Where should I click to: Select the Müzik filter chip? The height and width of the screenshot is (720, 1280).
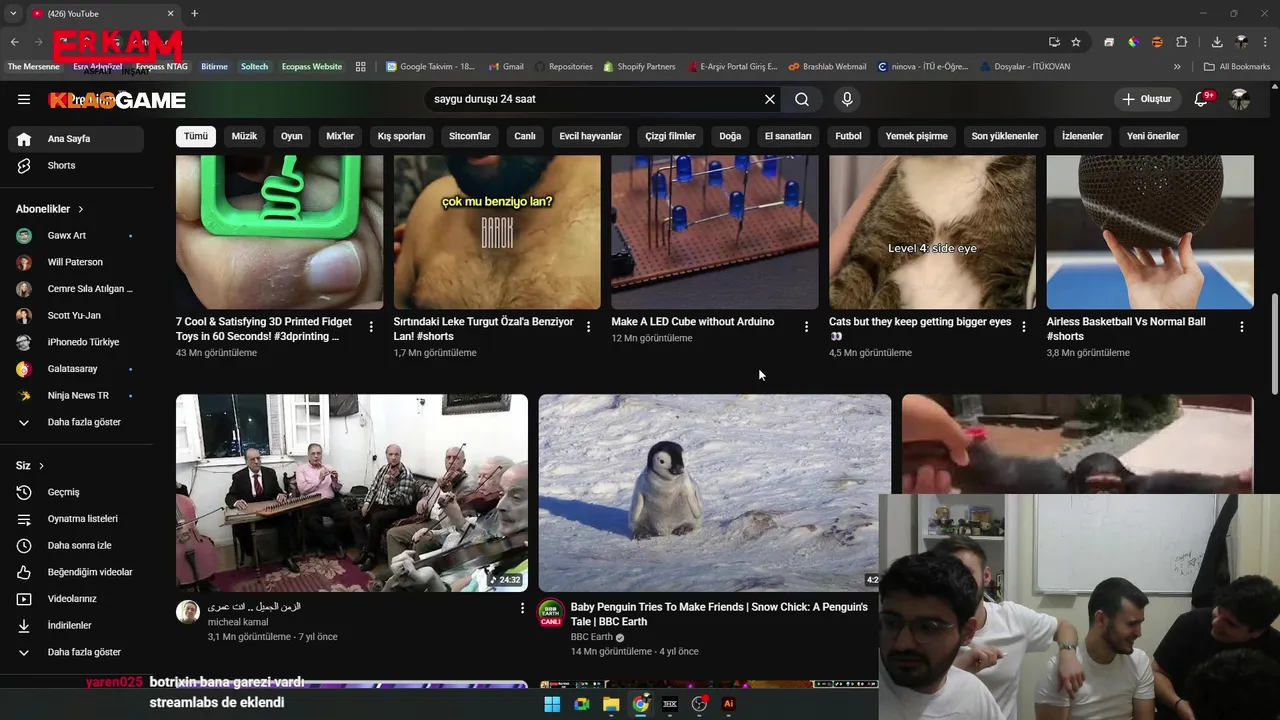pos(244,136)
